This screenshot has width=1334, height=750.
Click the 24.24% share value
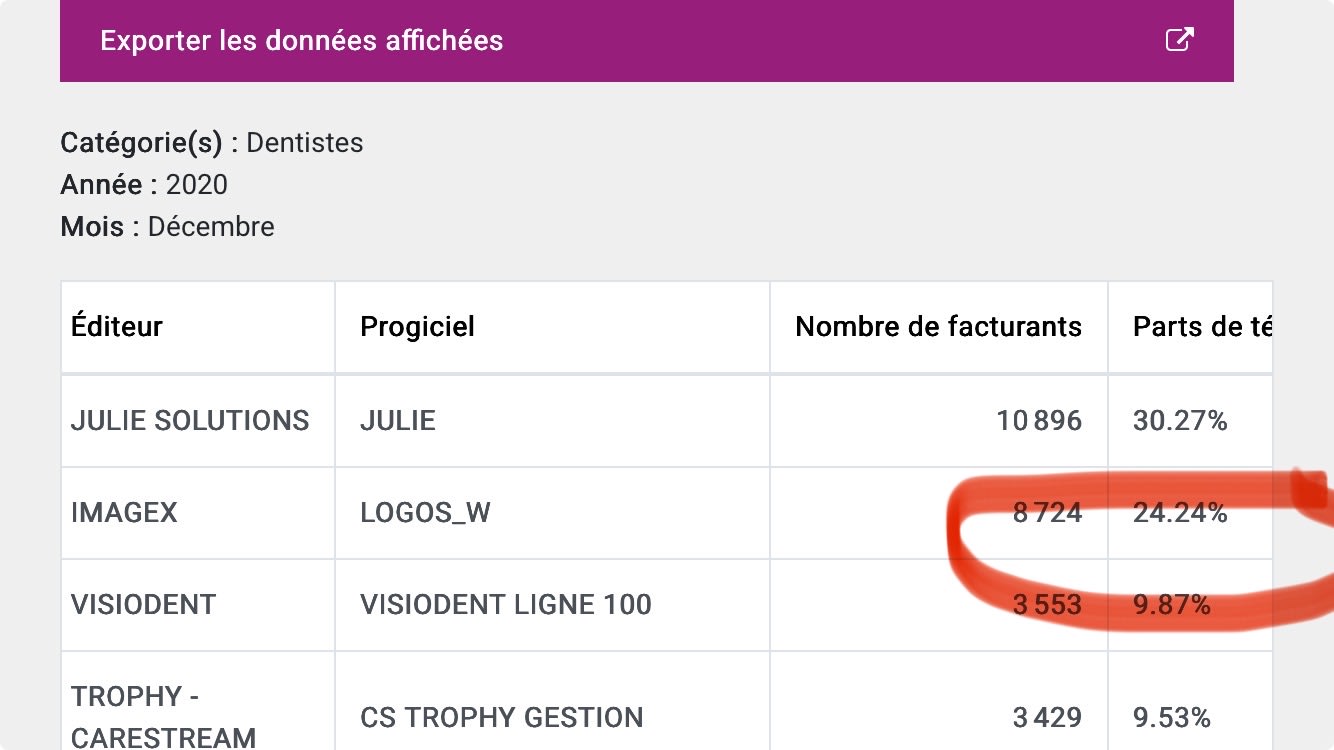1180,513
